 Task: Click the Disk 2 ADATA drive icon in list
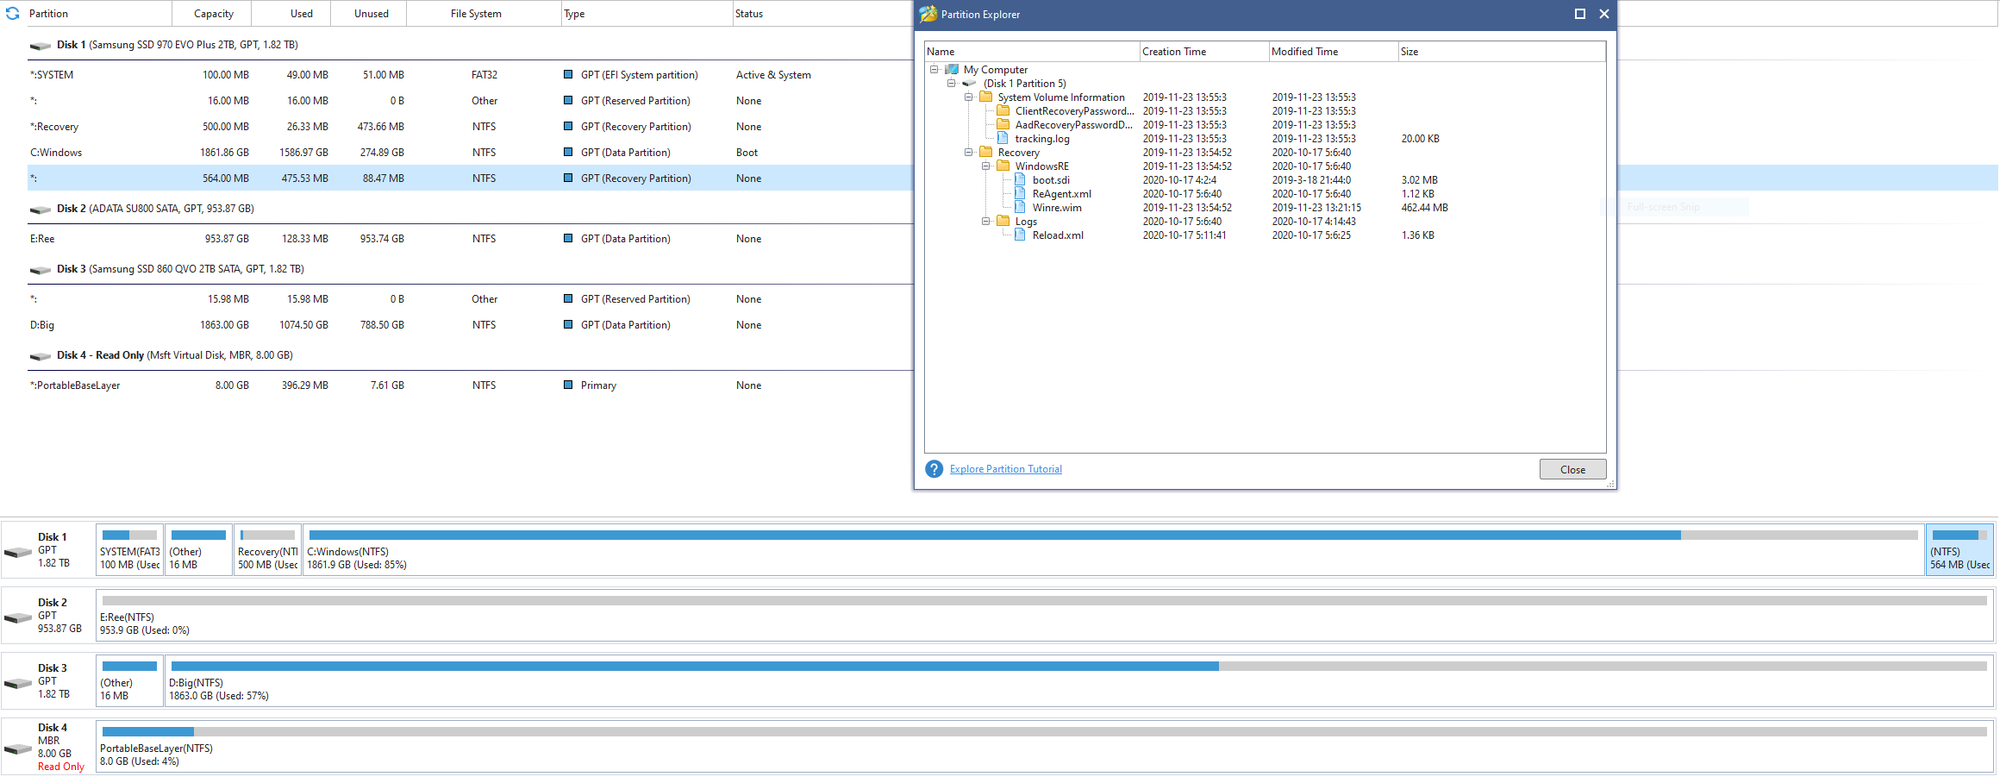point(40,210)
